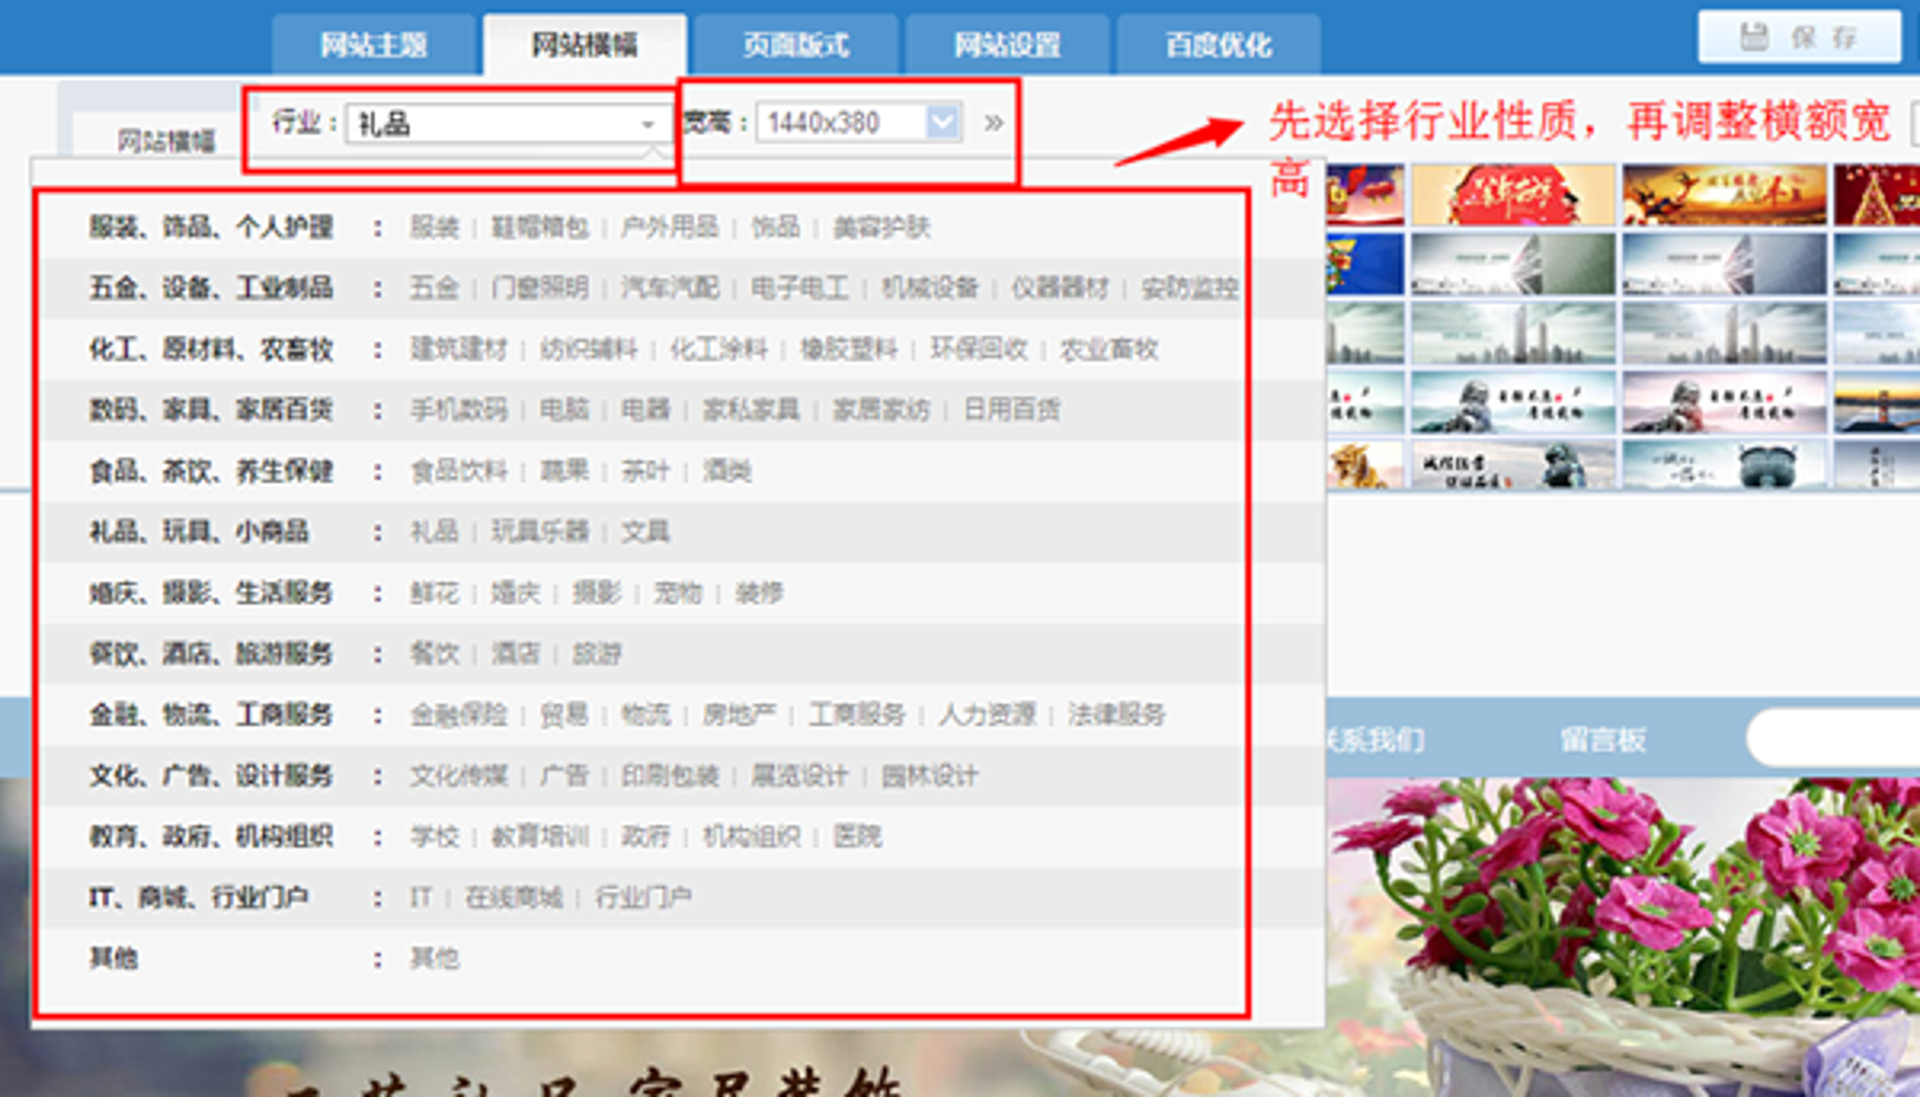Choose 在线商城 category
The height and width of the screenshot is (1097, 1920).
[514, 898]
